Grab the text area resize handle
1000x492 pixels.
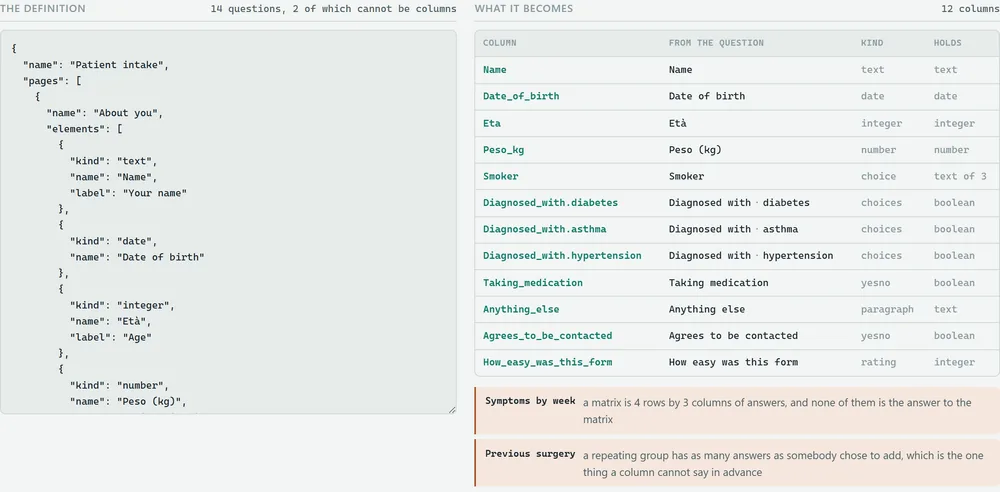(x=452, y=410)
